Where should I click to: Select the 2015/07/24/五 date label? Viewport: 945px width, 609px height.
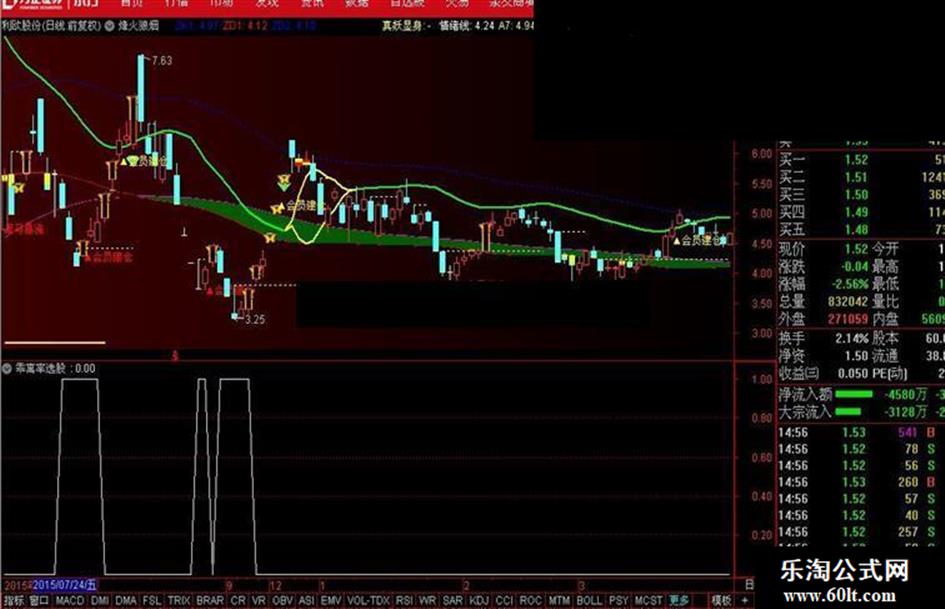coord(64,585)
